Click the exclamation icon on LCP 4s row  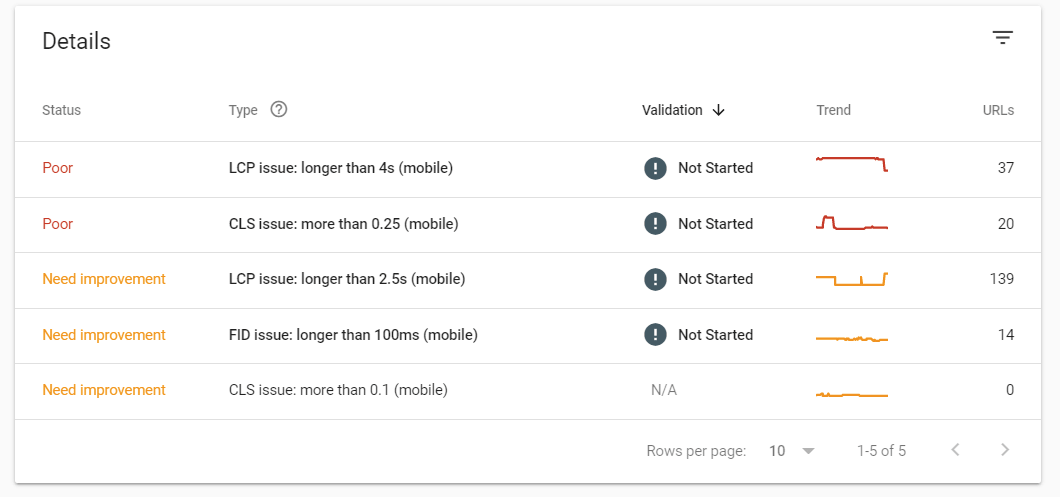click(655, 168)
